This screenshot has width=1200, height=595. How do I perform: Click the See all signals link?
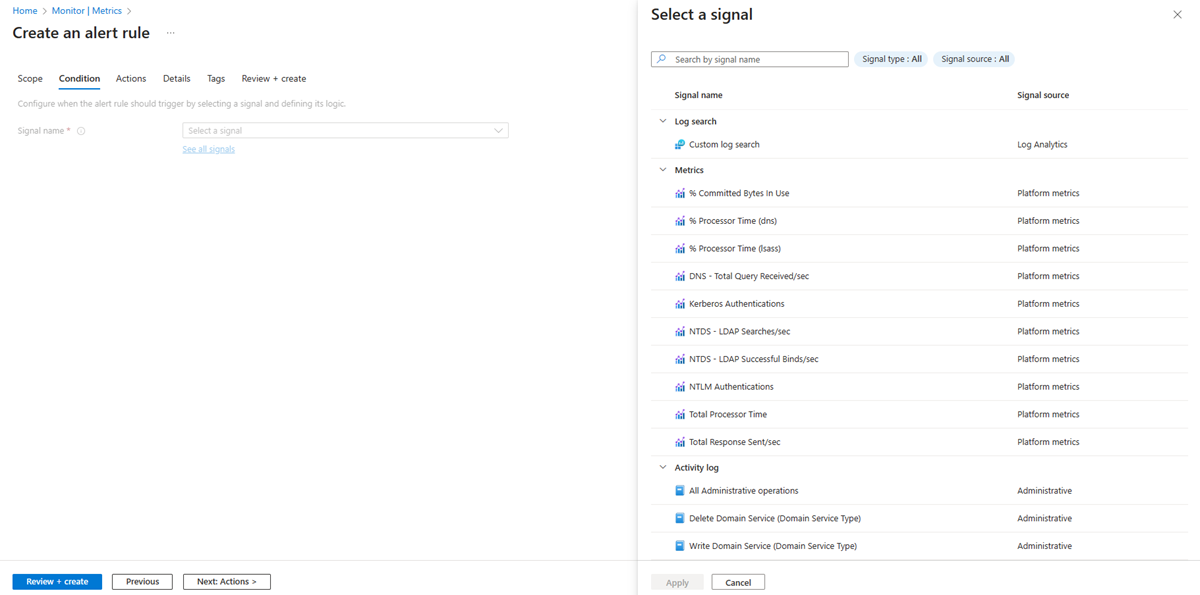(209, 149)
